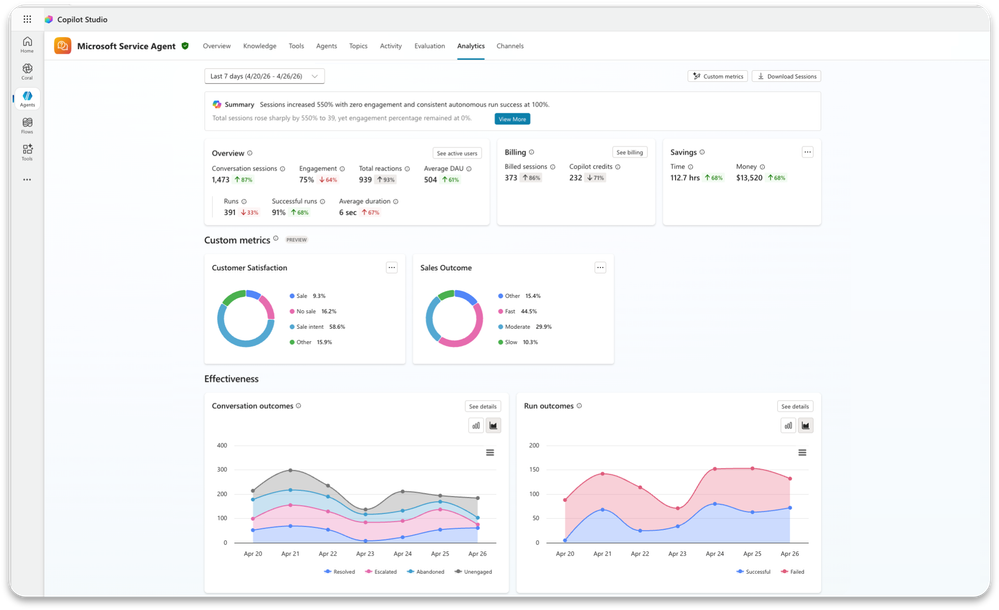Screen dimensions: 999x610
Task: Toggle Abandoned series in chart legend
Action: 426,572
